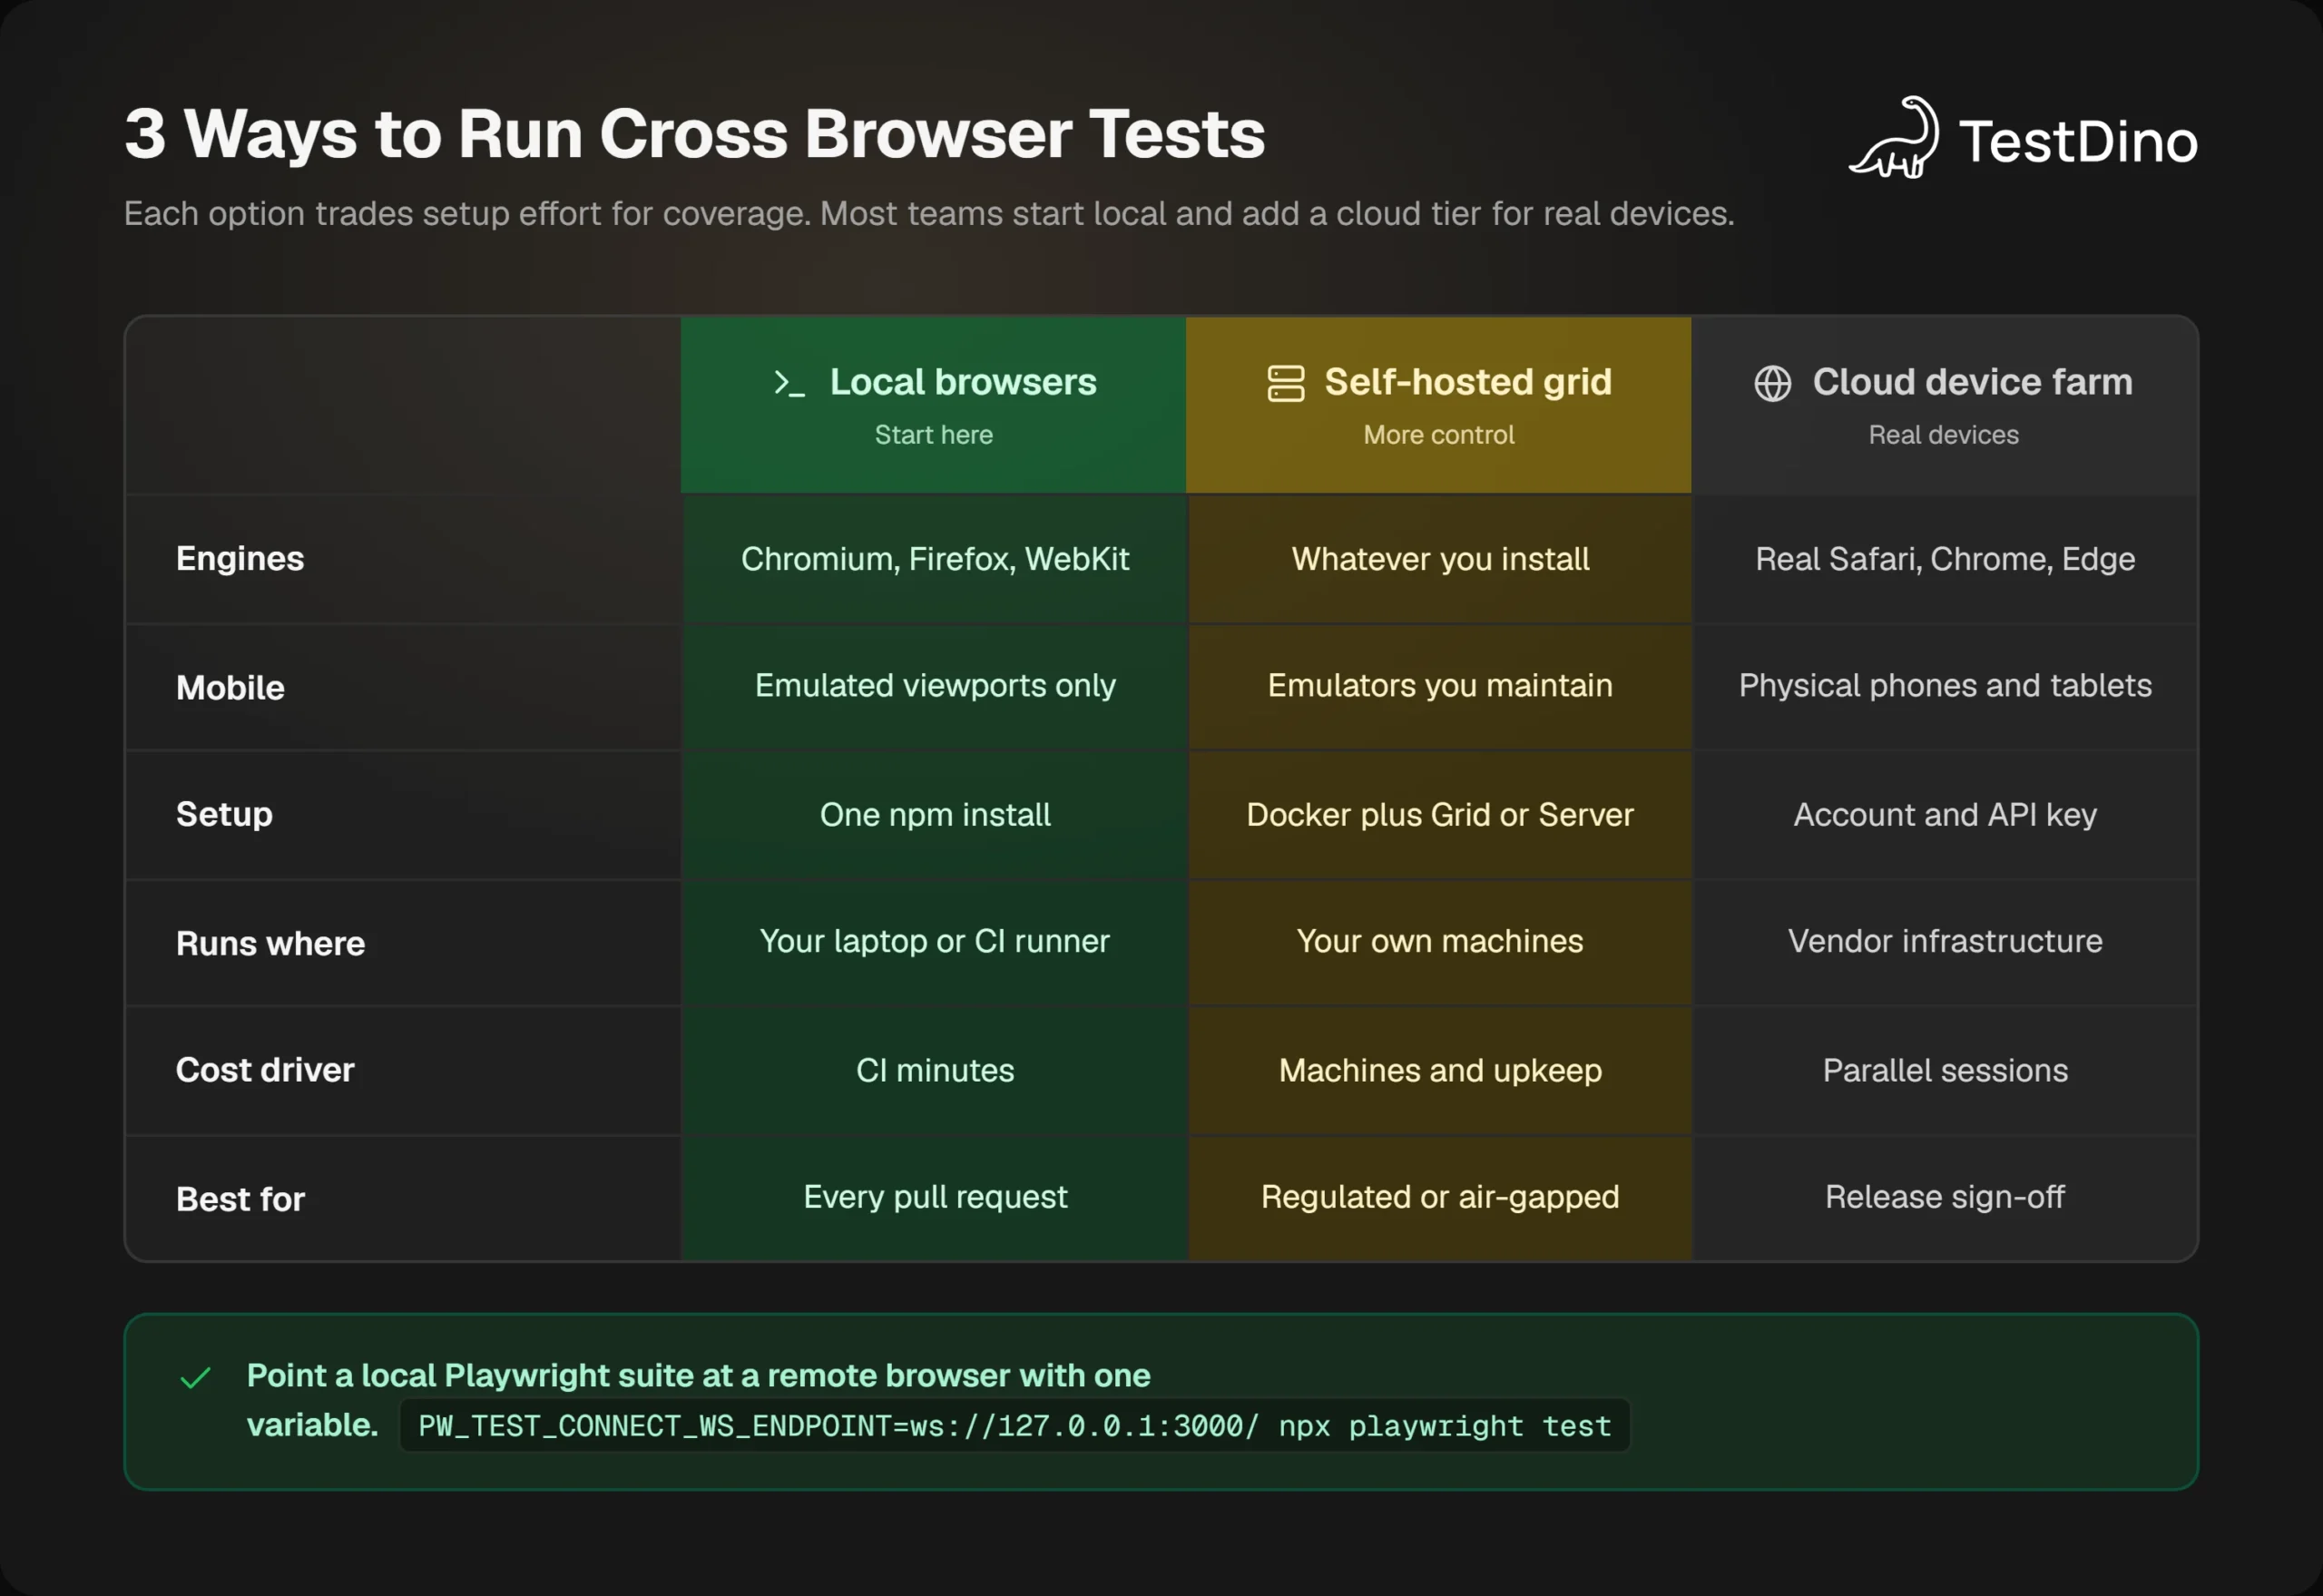Click the PW_TEST_CONNECT_WS_ENDPOINT code snippet

pos(1014,1425)
